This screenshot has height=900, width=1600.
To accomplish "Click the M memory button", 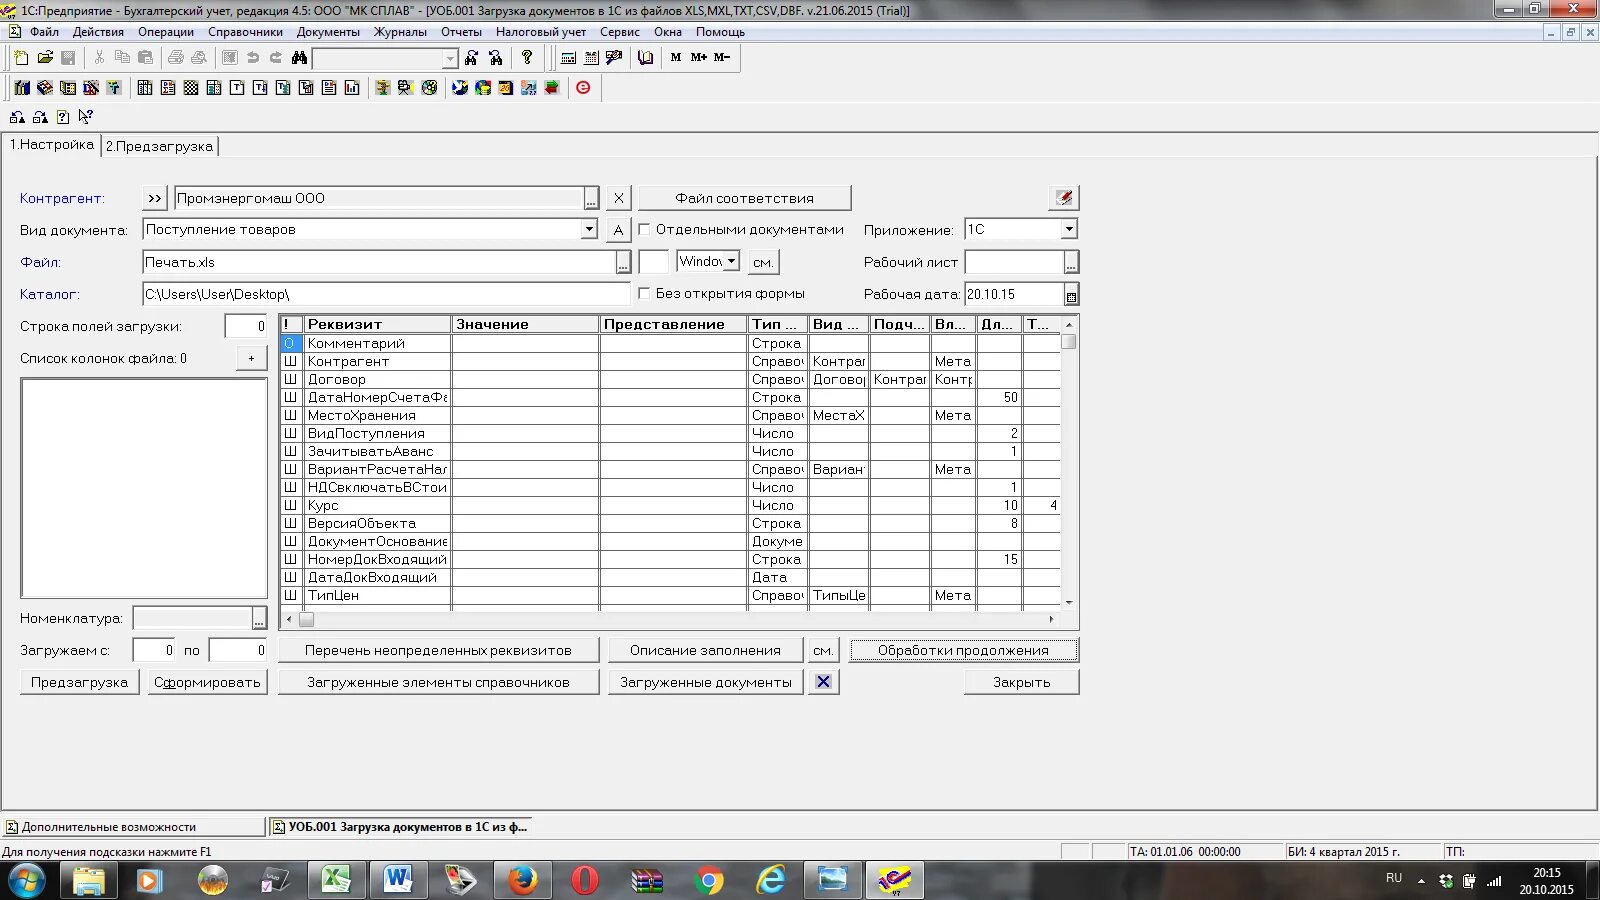I will click(x=676, y=58).
